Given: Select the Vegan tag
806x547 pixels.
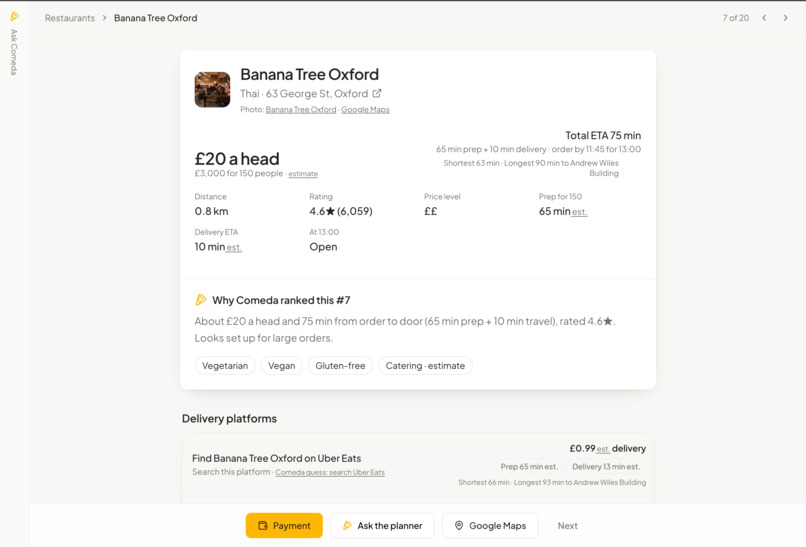Looking at the screenshot, I should pos(282,366).
